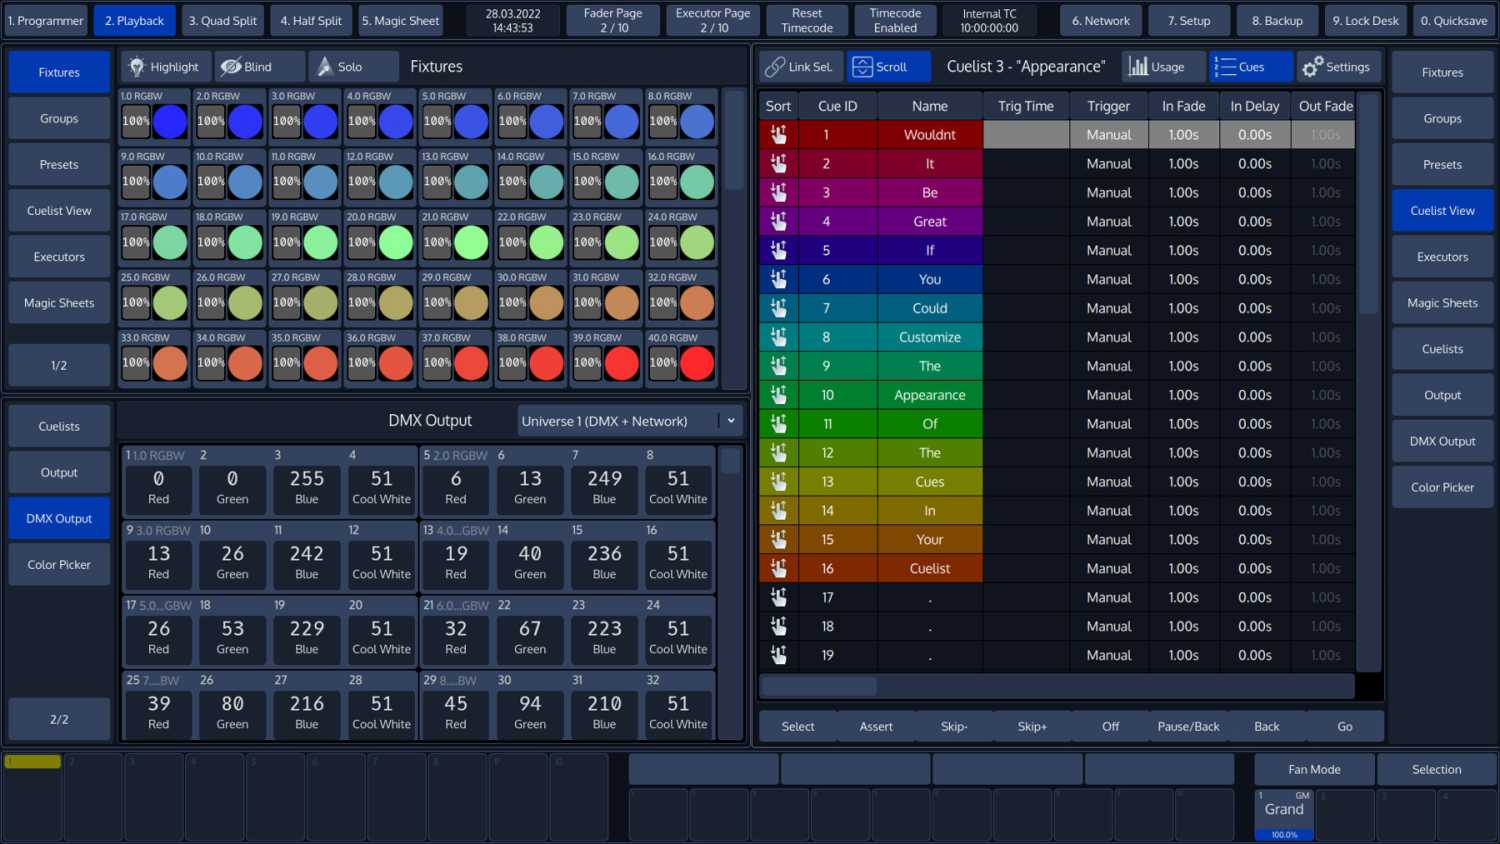The height and width of the screenshot is (844, 1500).
Task: Switch left lower sidebar page 2/2
Action: coord(59,719)
